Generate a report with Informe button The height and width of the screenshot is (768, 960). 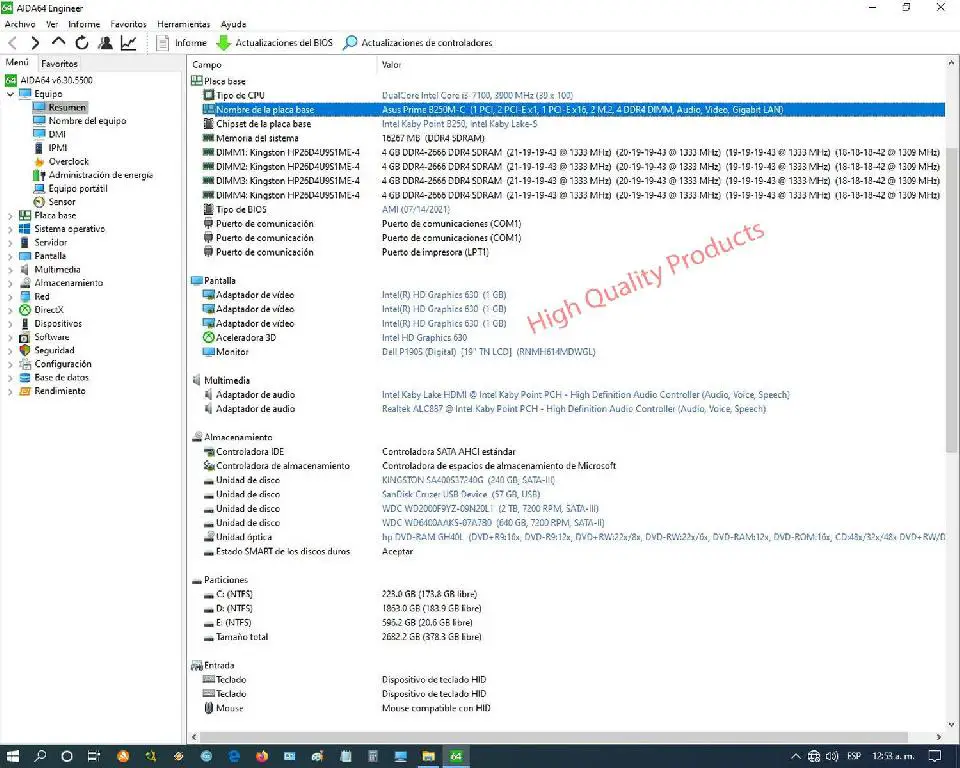[x=181, y=43]
